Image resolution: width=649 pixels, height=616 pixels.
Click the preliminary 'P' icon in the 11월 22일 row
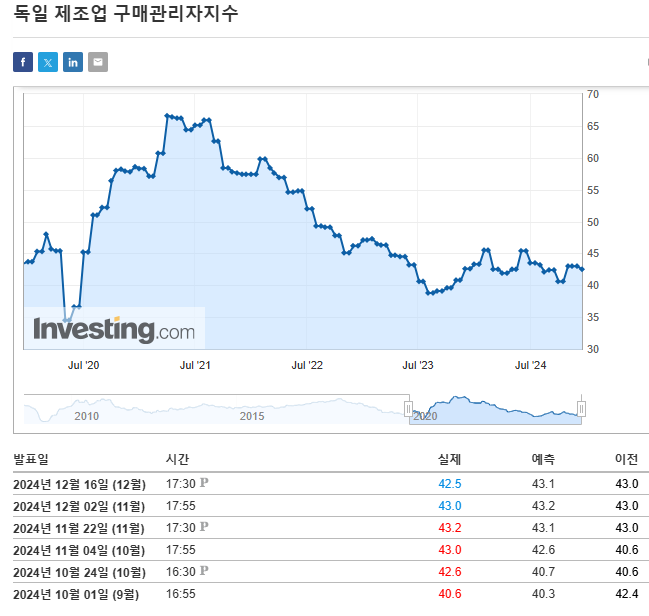tap(204, 526)
